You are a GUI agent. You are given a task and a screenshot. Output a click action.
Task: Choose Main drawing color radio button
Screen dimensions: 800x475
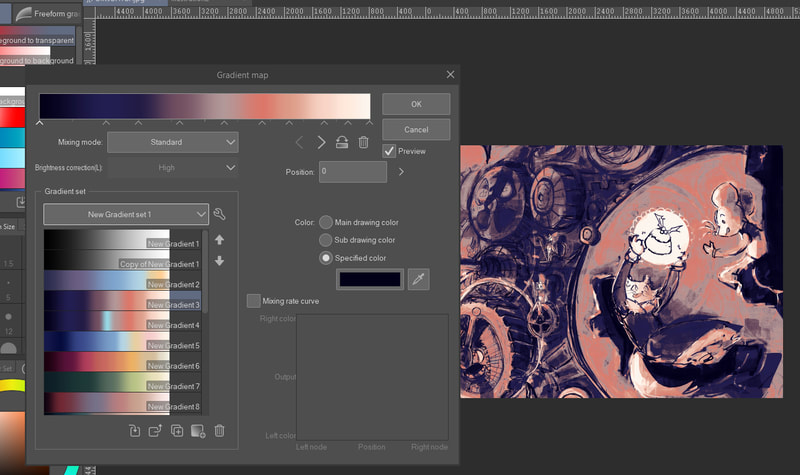pyautogui.click(x=326, y=222)
